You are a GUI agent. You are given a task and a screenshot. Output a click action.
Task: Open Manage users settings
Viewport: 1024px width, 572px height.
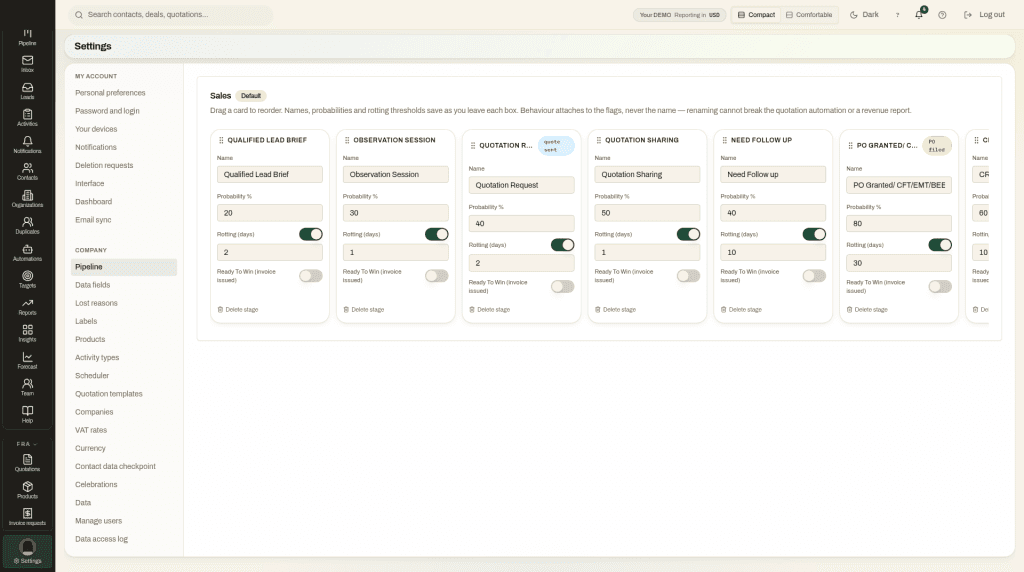[99, 521]
